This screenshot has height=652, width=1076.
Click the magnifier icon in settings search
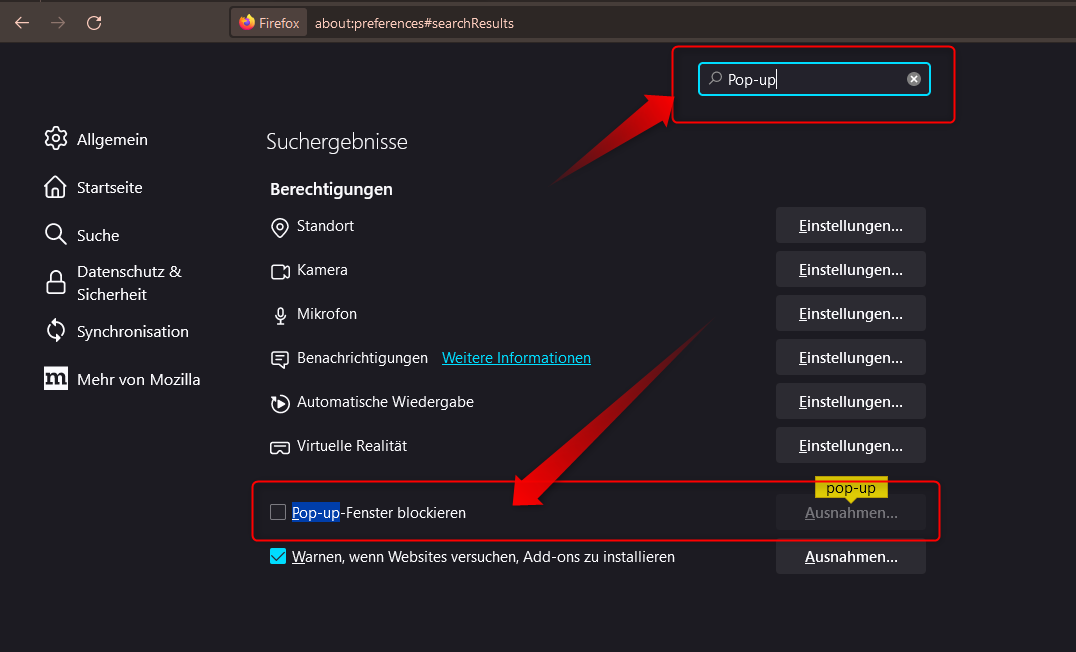coord(715,78)
